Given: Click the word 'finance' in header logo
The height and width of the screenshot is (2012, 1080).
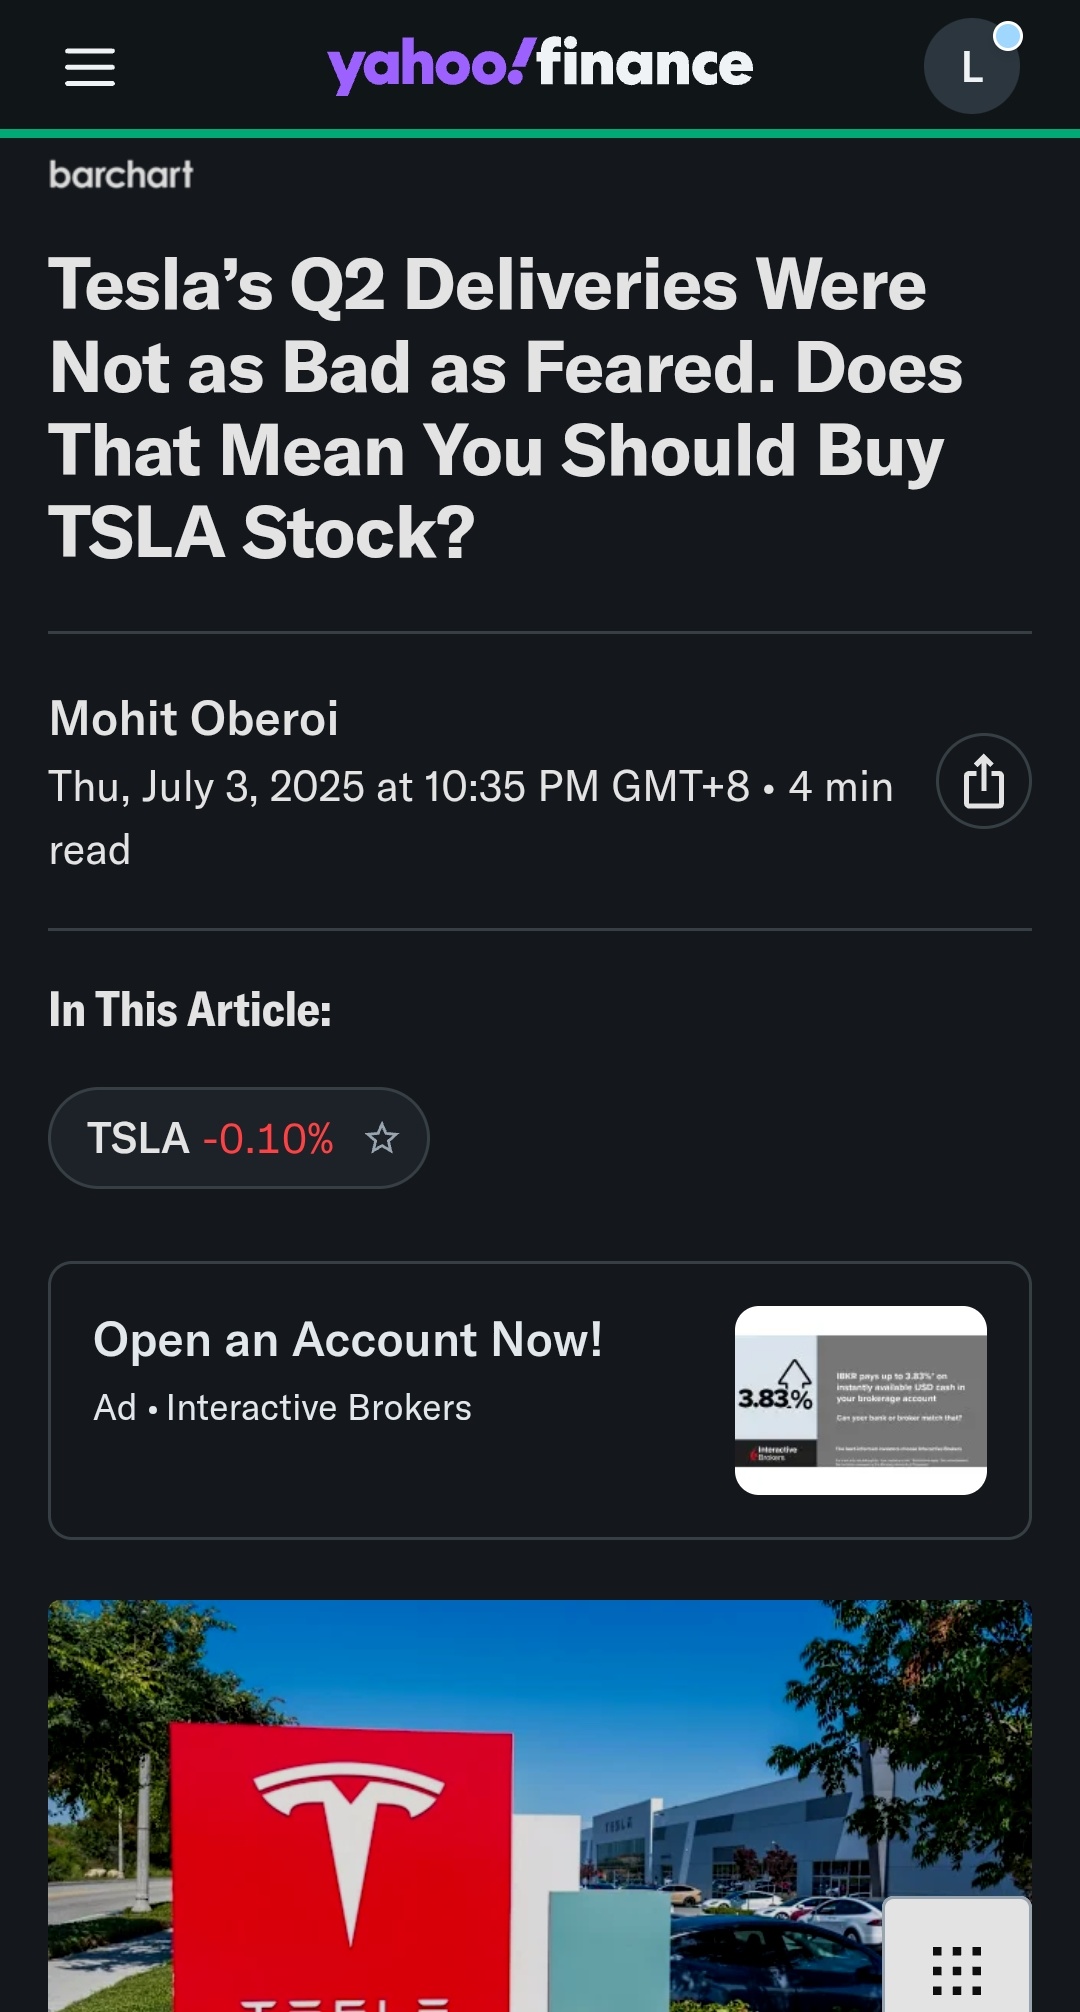Looking at the screenshot, I should click(x=645, y=63).
